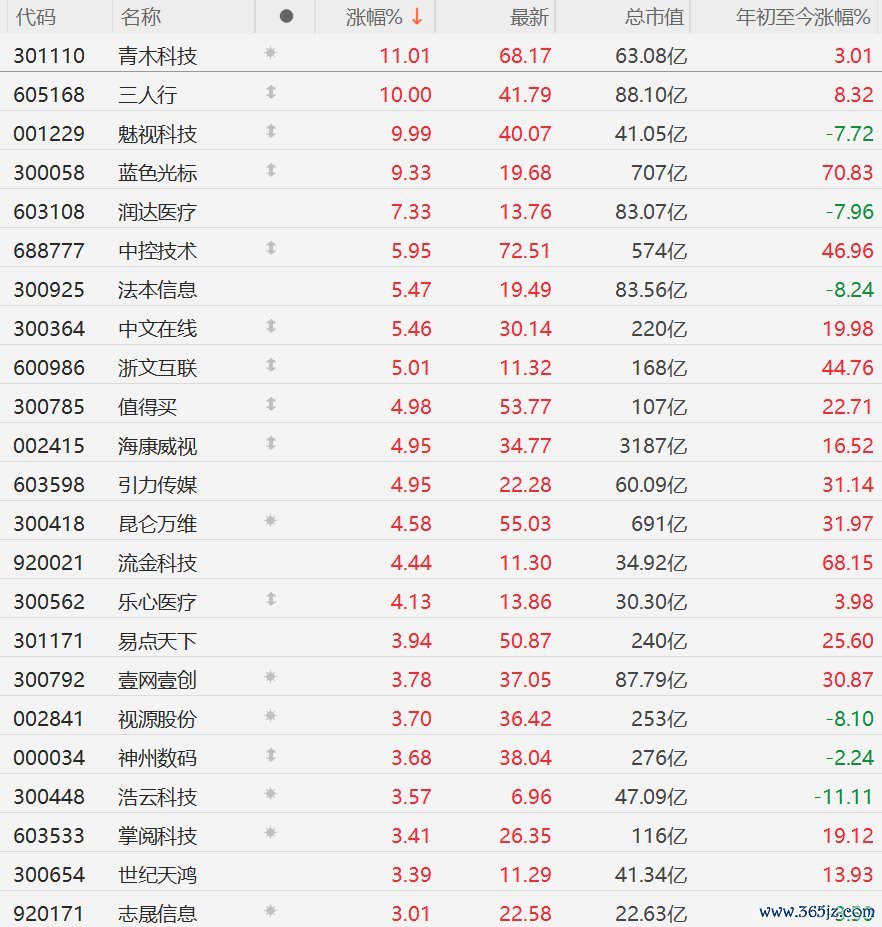Screen dimensions: 882x927
Task: Click the star-burst marker in the 壹网壹创 row
Action: click(270, 678)
